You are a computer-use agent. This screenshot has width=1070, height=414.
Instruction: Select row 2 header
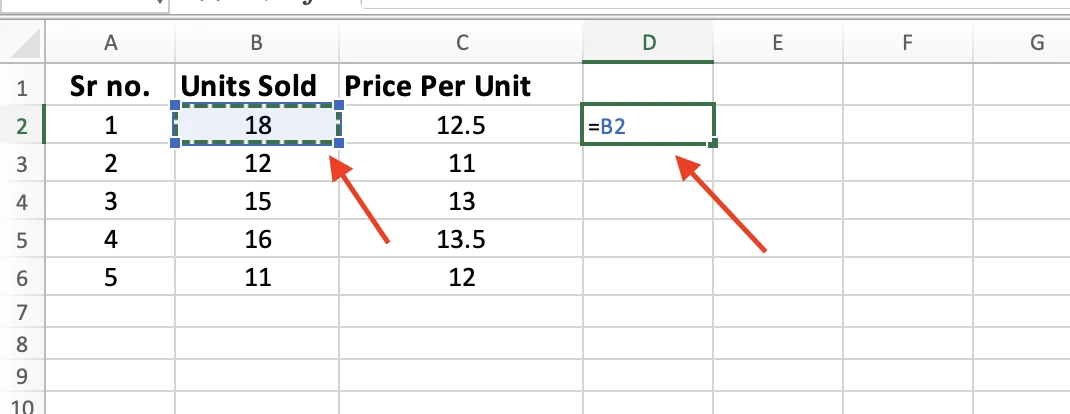coord(22,125)
